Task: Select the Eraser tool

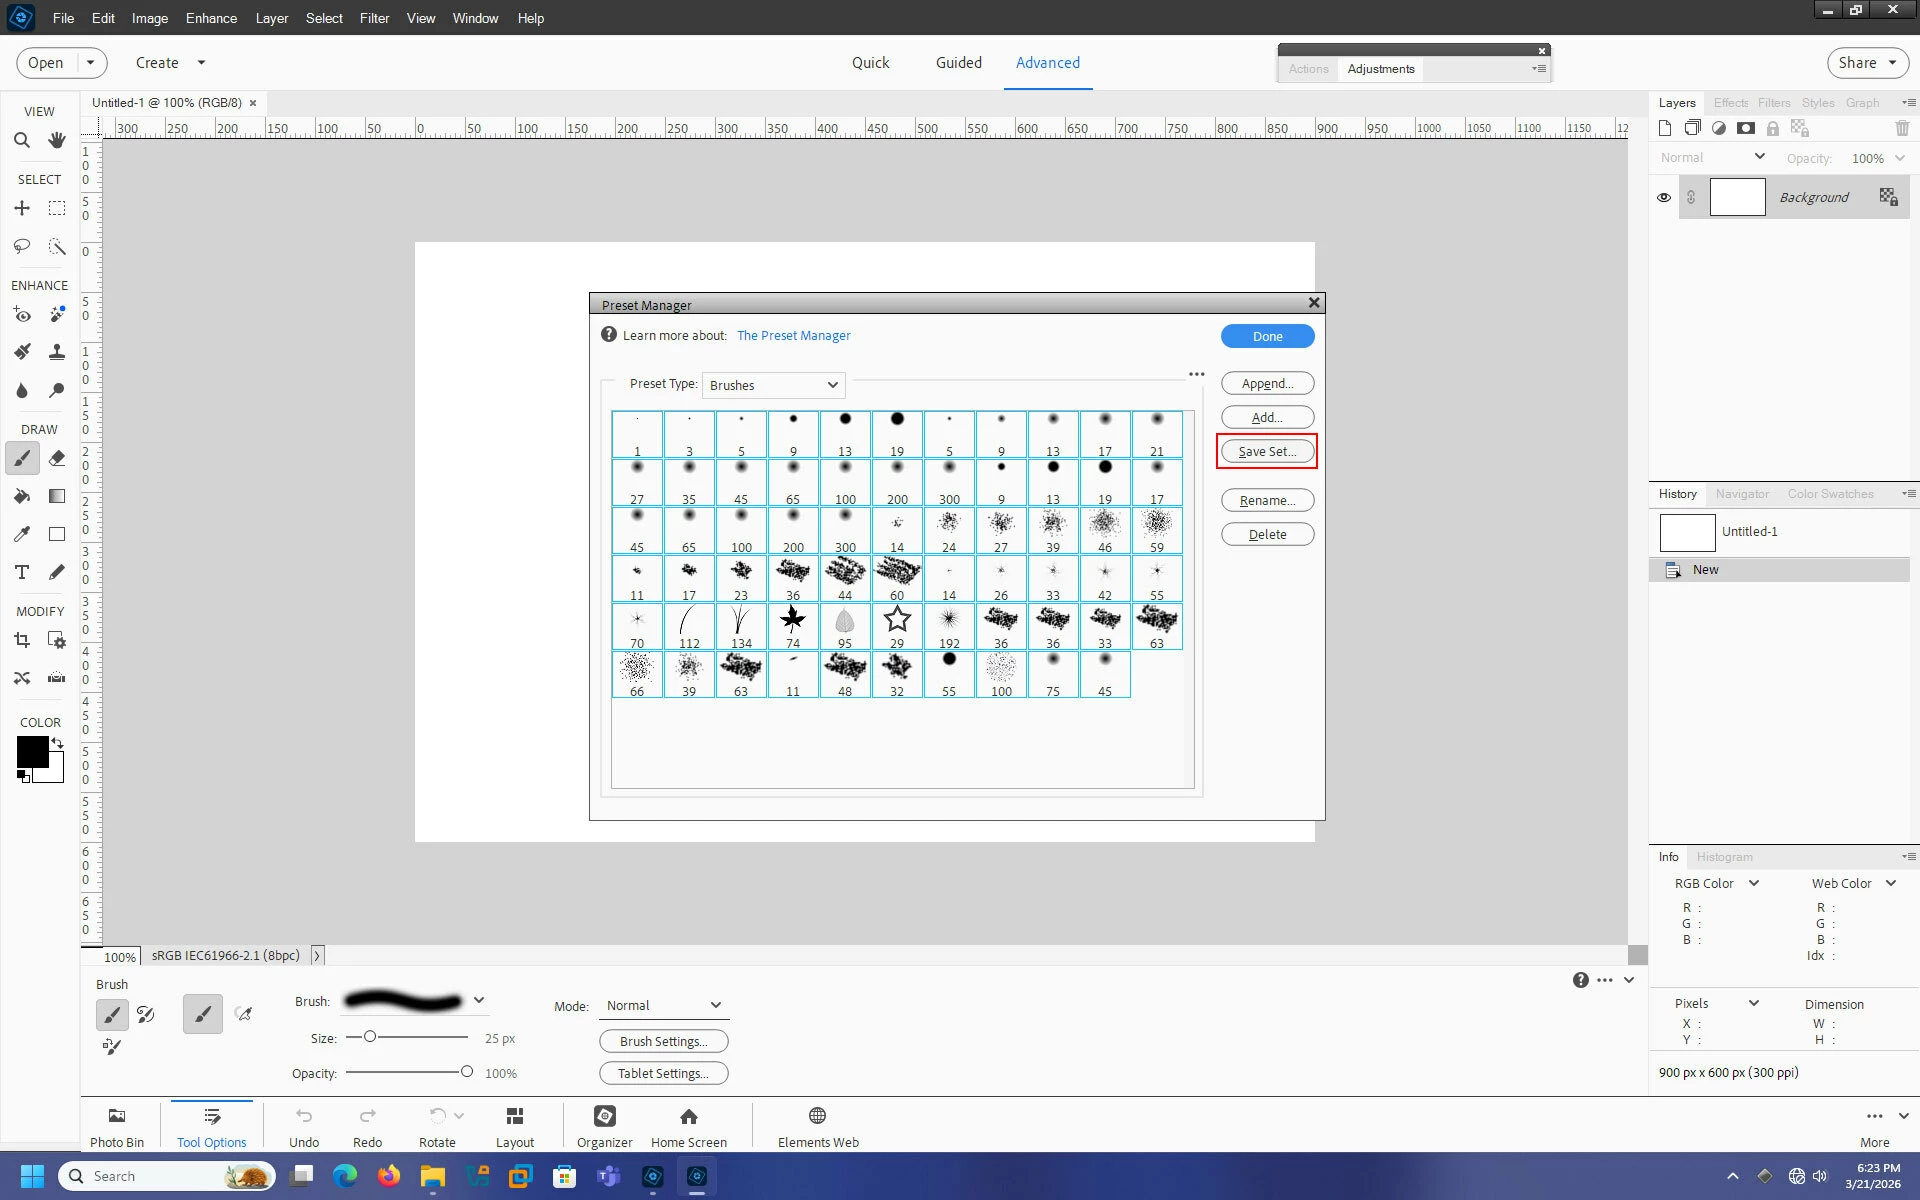Action: pyautogui.click(x=57, y=458)
